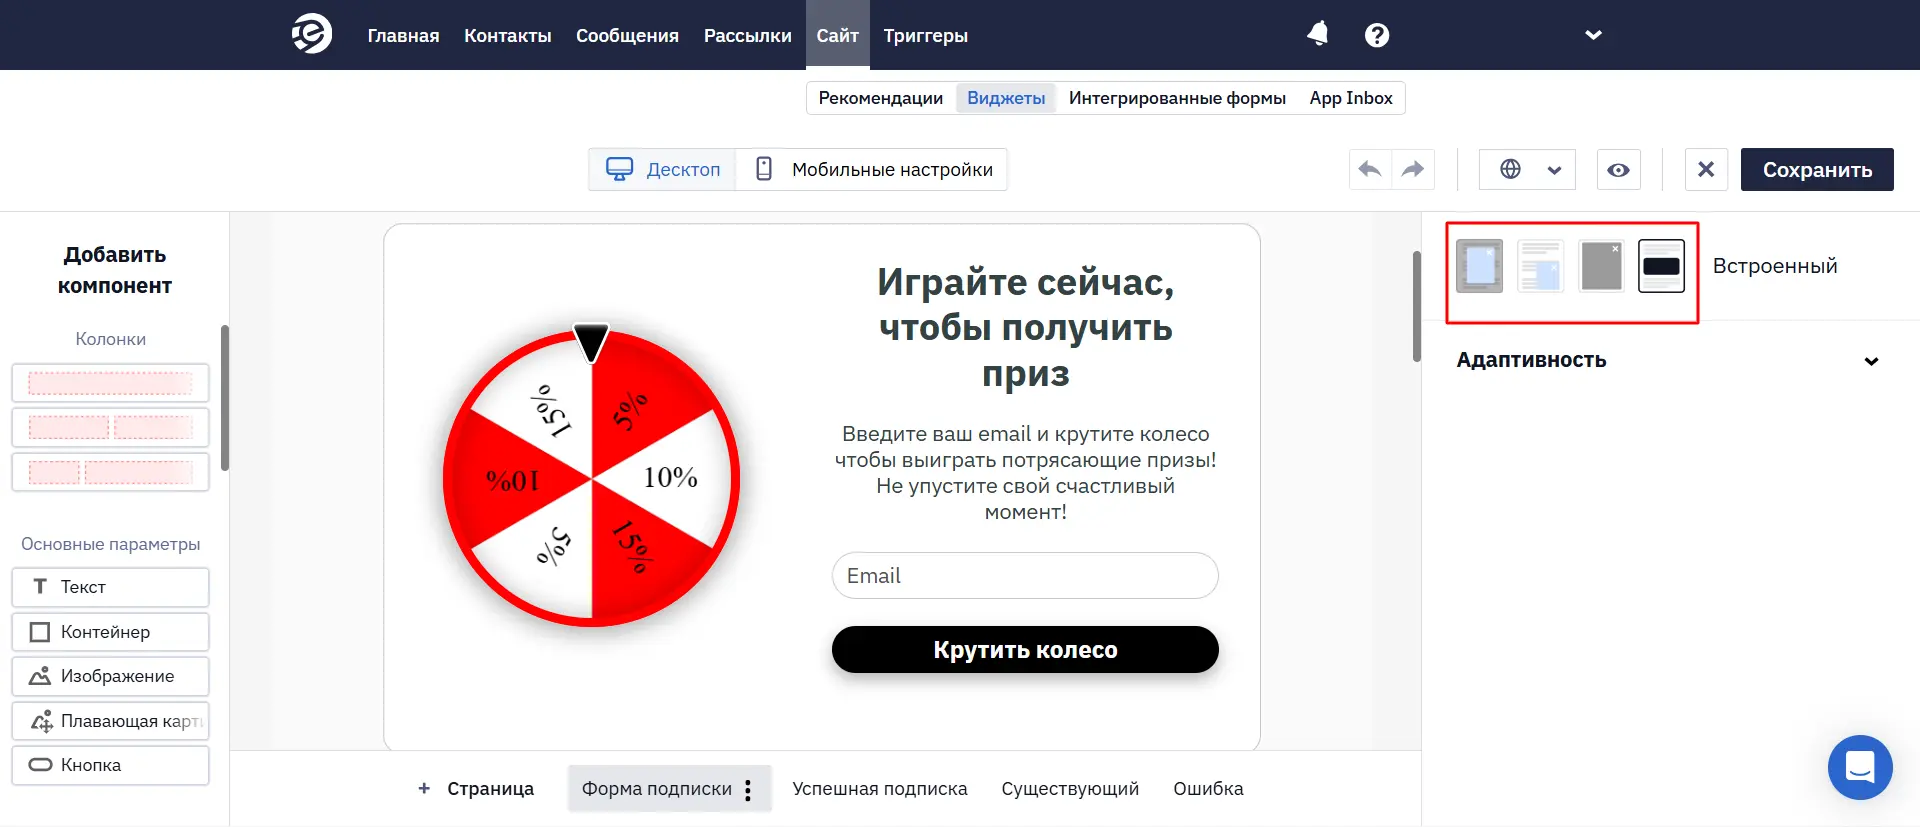Open the chat support bubble
Screen dimensions: 1920x827
pos(1860,768)
